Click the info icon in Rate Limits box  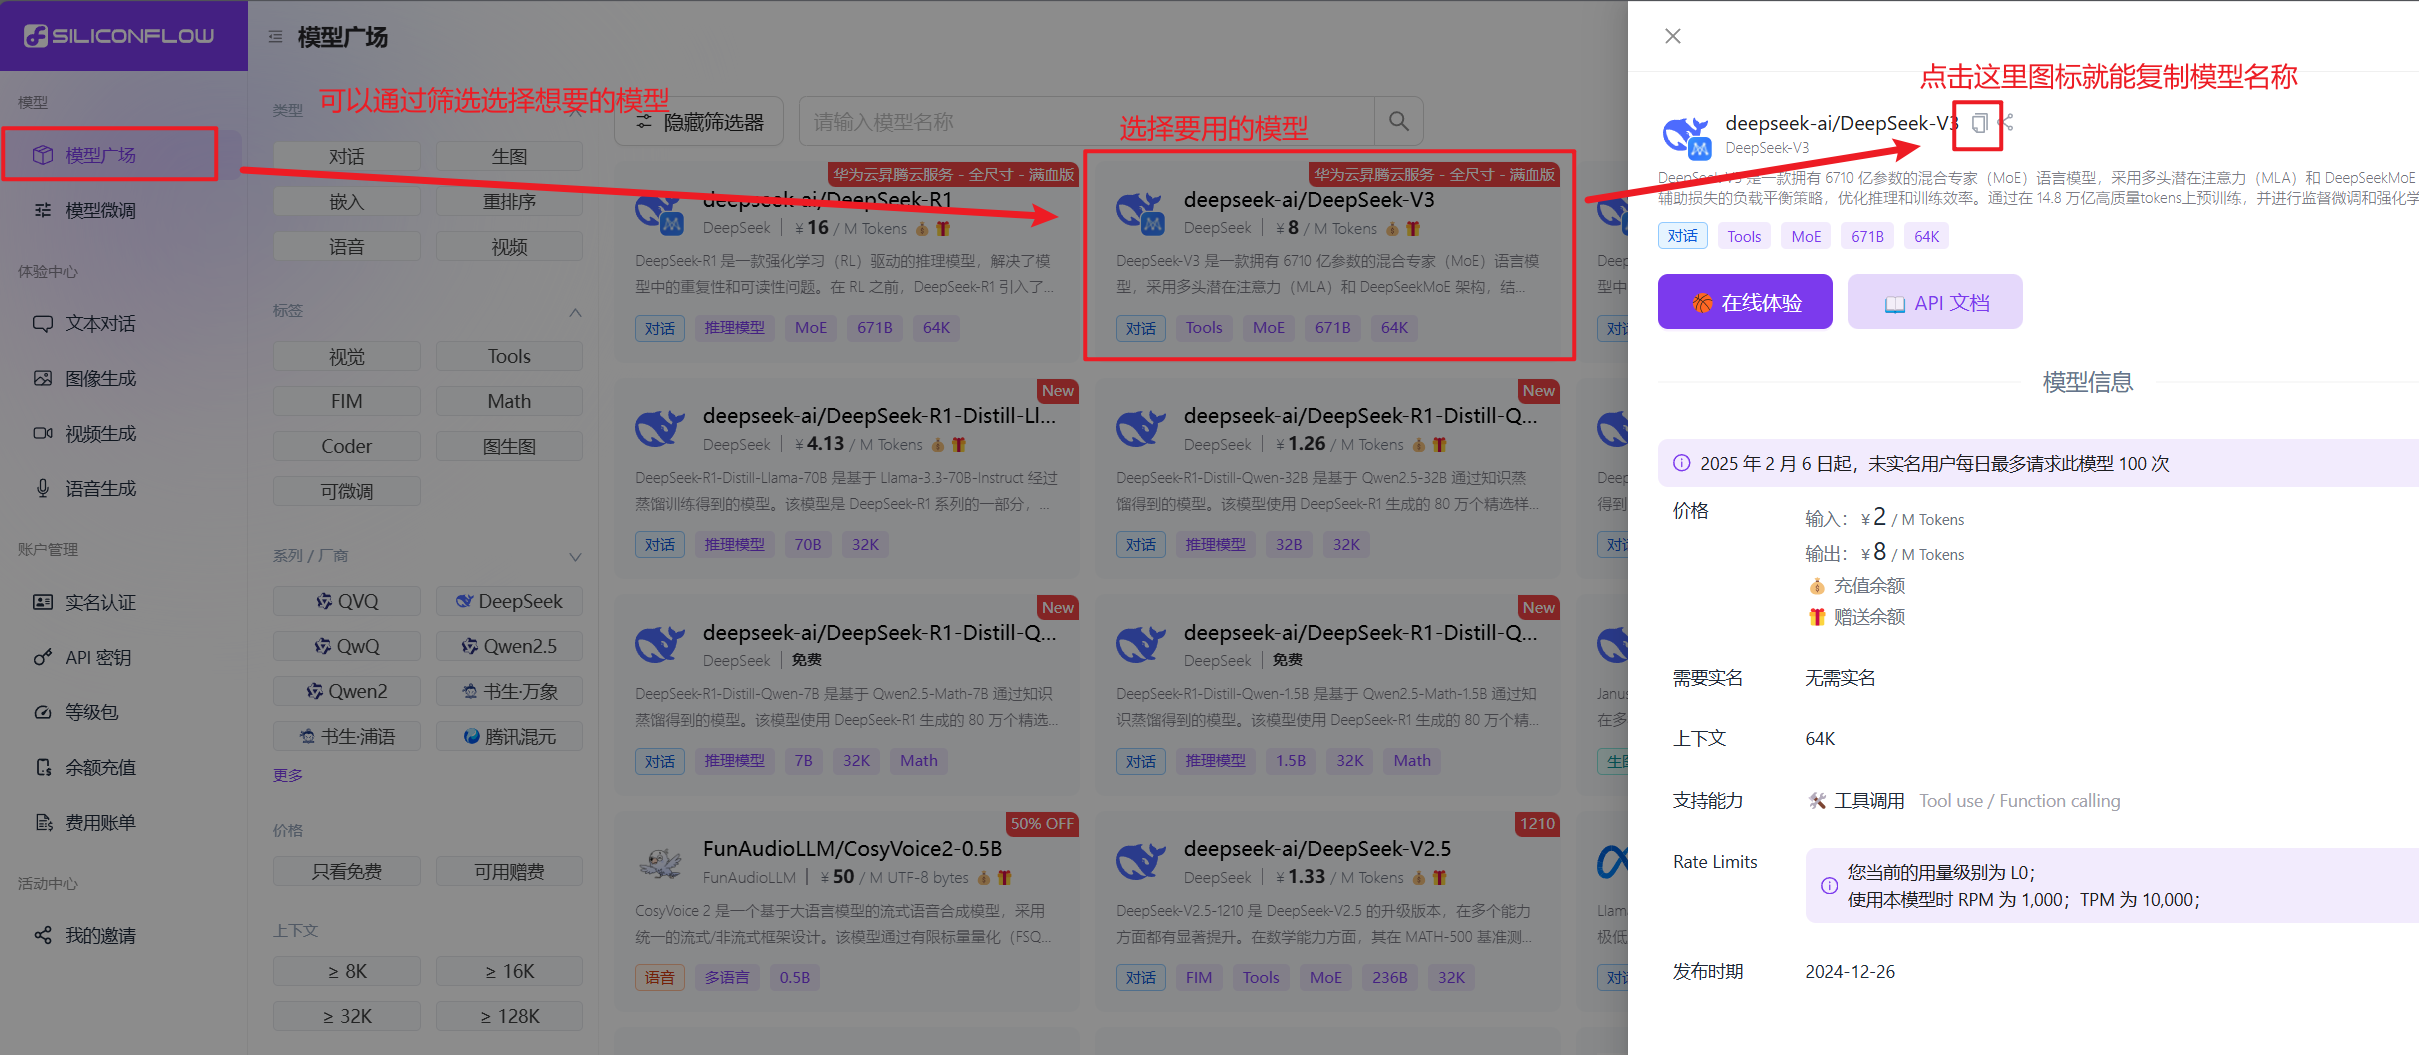1829,885
